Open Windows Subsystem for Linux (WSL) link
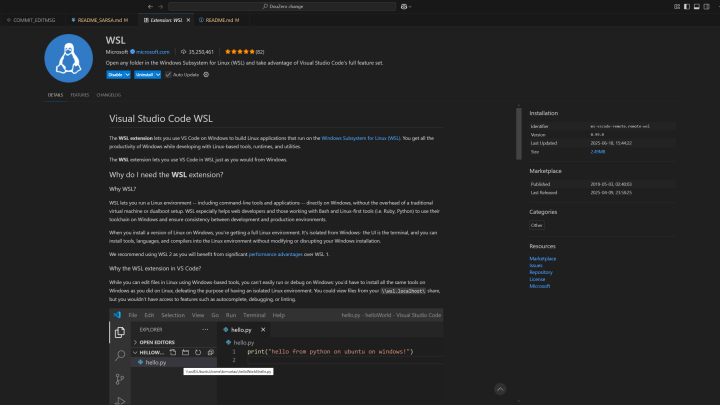 click(x=360, y=138)
